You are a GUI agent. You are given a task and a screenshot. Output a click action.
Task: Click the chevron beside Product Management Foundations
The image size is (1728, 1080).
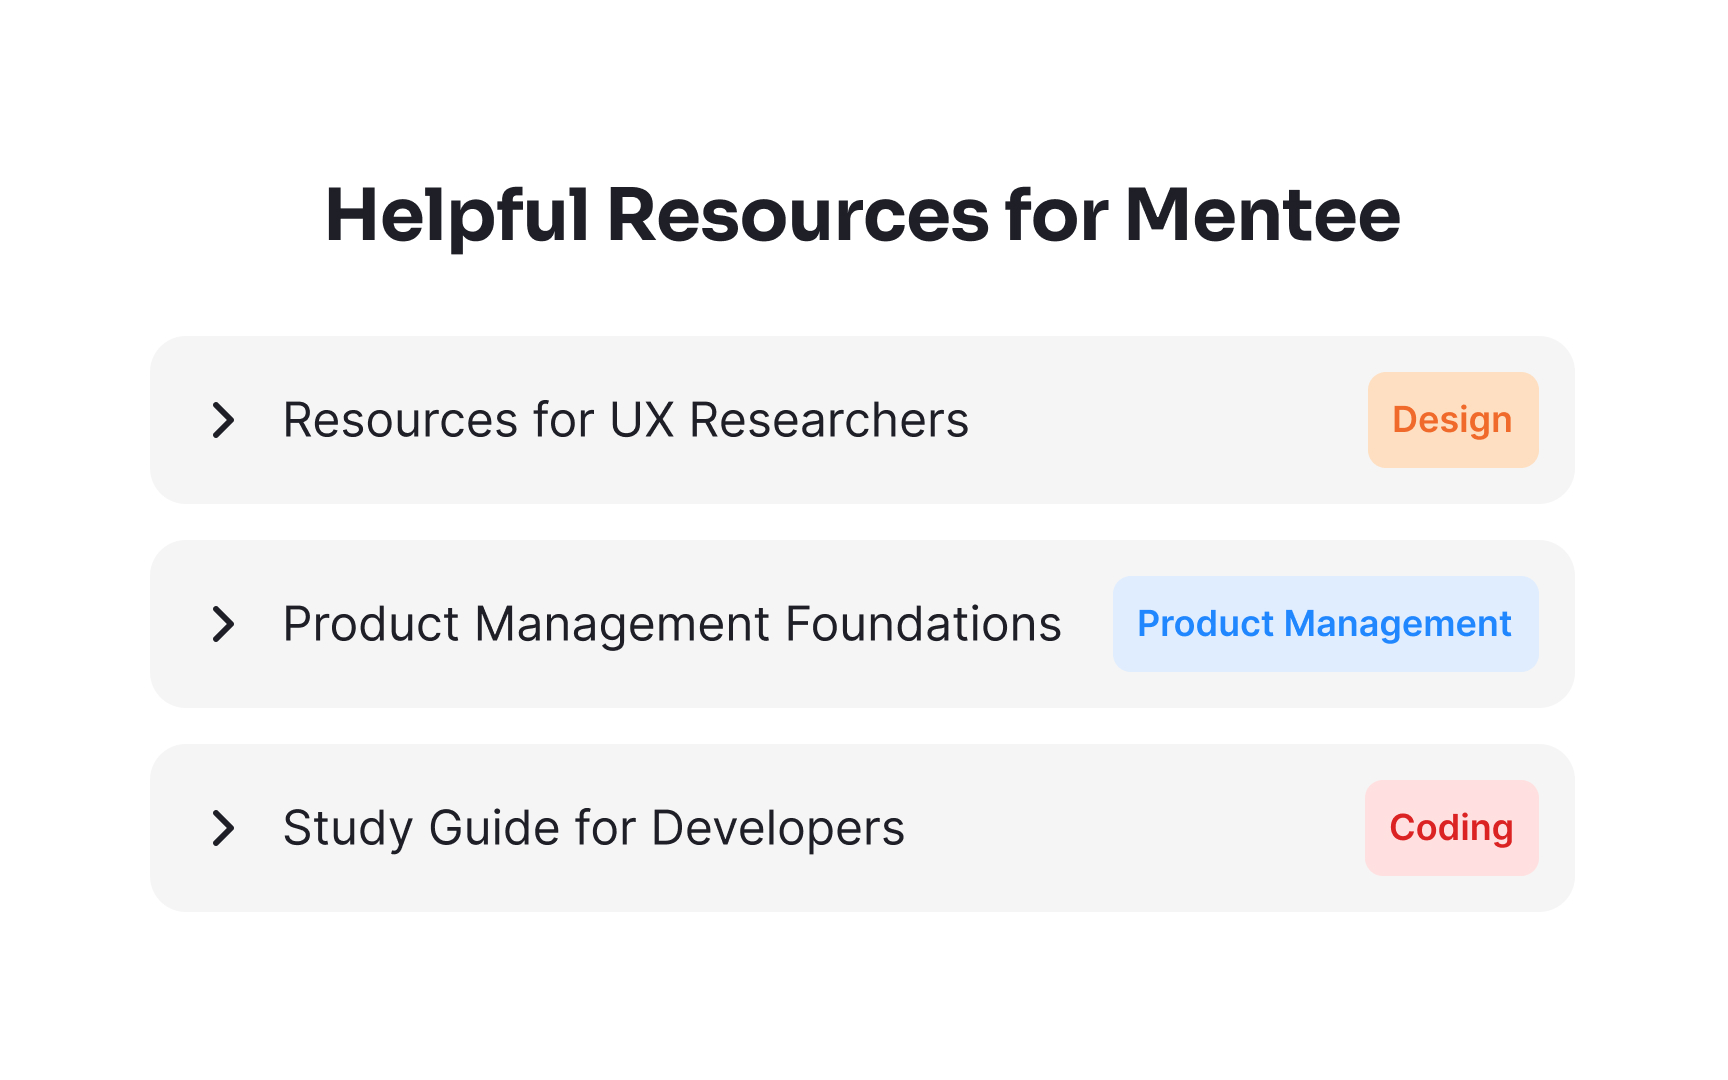[223, 623]
